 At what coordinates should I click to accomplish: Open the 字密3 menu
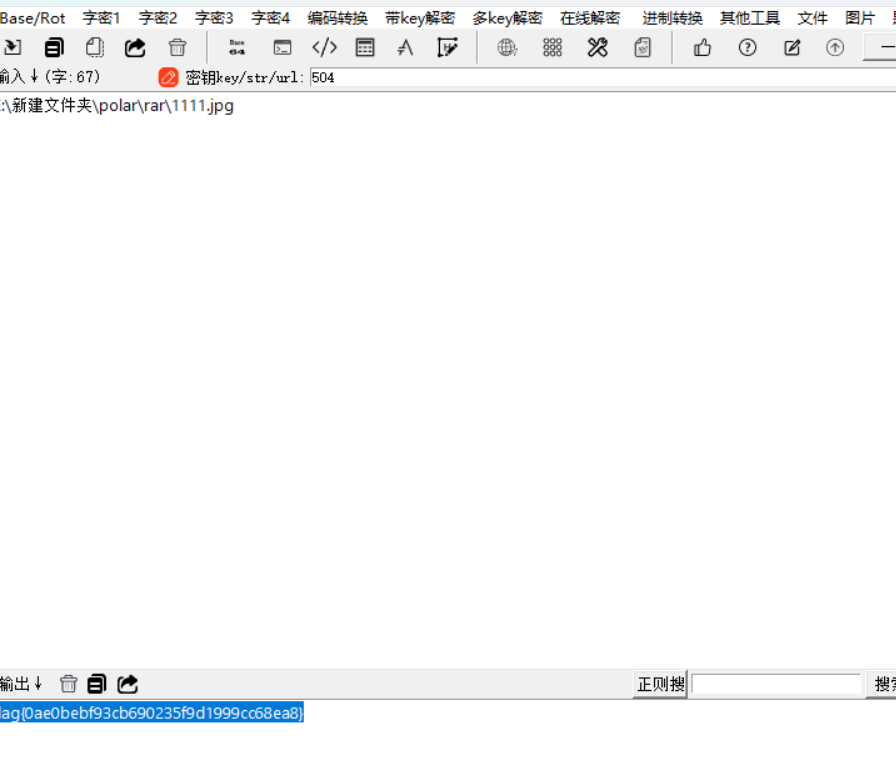click(214, 18)
